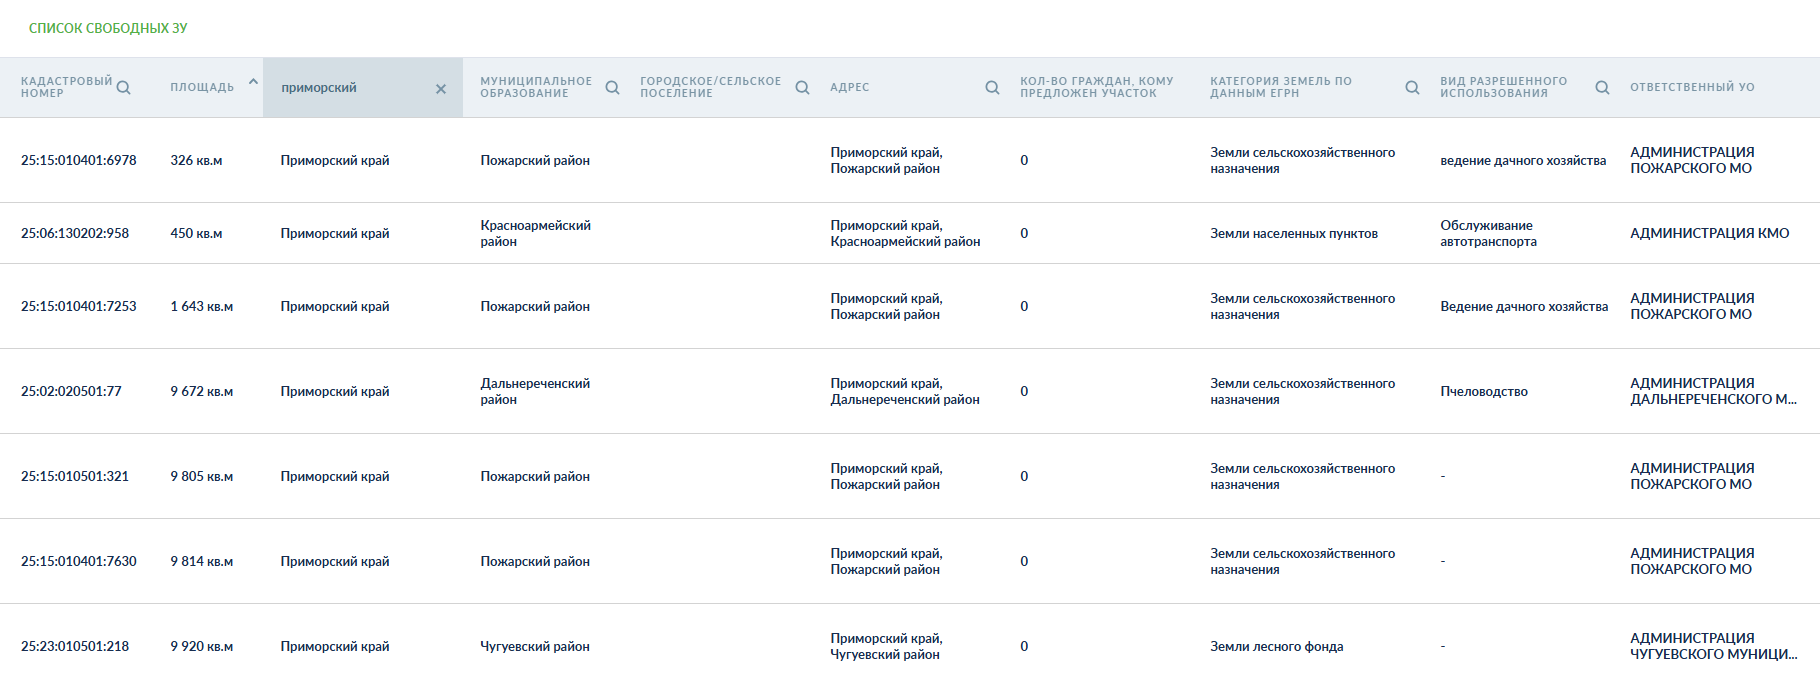This screenshot has width=1820, height=691.
Task: Select Земли лесного фонда category cell
Action: 1277,646
